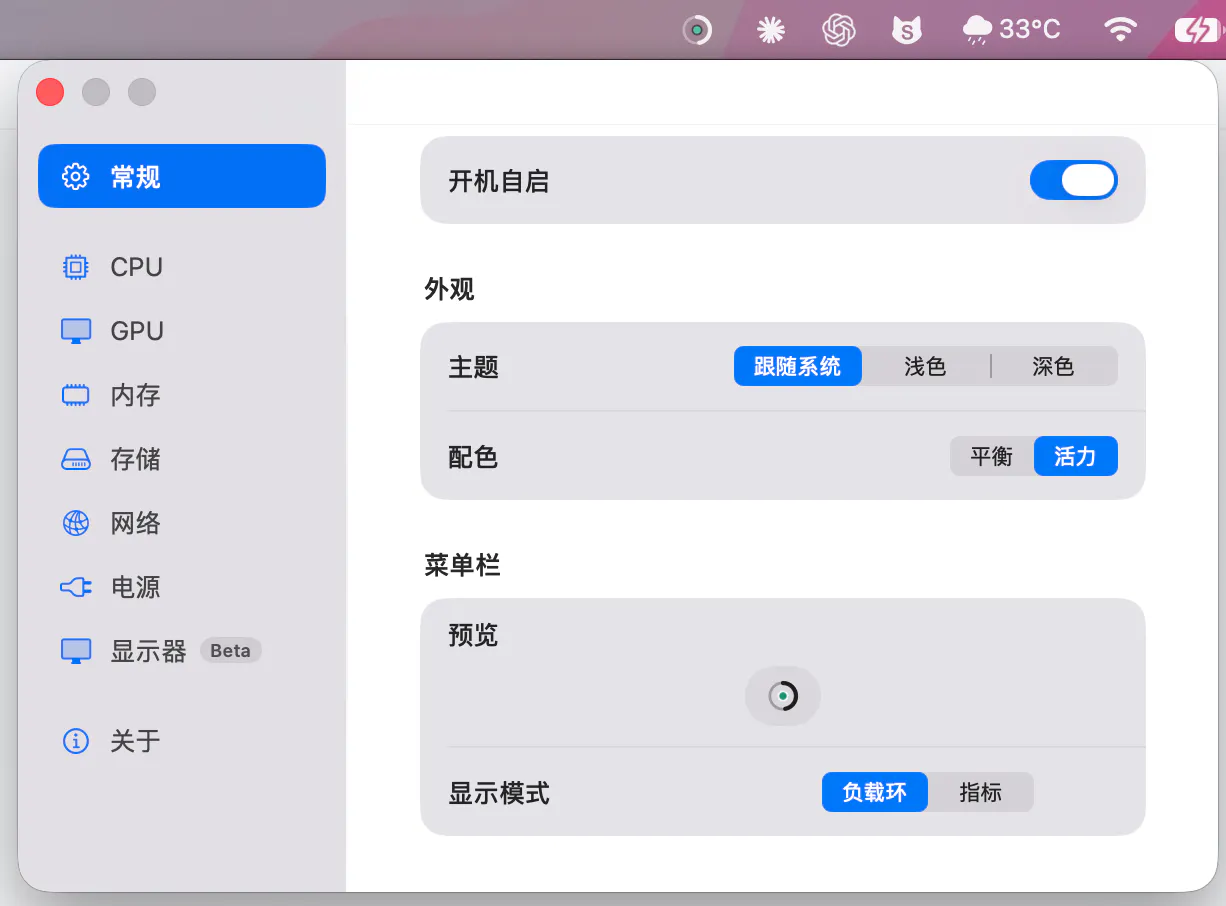Screen dimensions: 1226x906
Task: Click the 外观 section heading
Action: (x=449, y=290)
